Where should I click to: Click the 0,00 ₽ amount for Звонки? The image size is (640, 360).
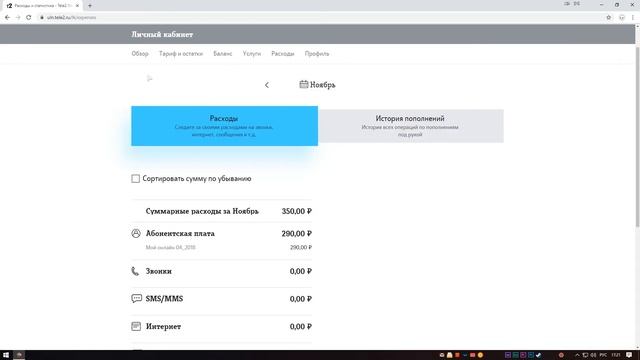point(300,271)
